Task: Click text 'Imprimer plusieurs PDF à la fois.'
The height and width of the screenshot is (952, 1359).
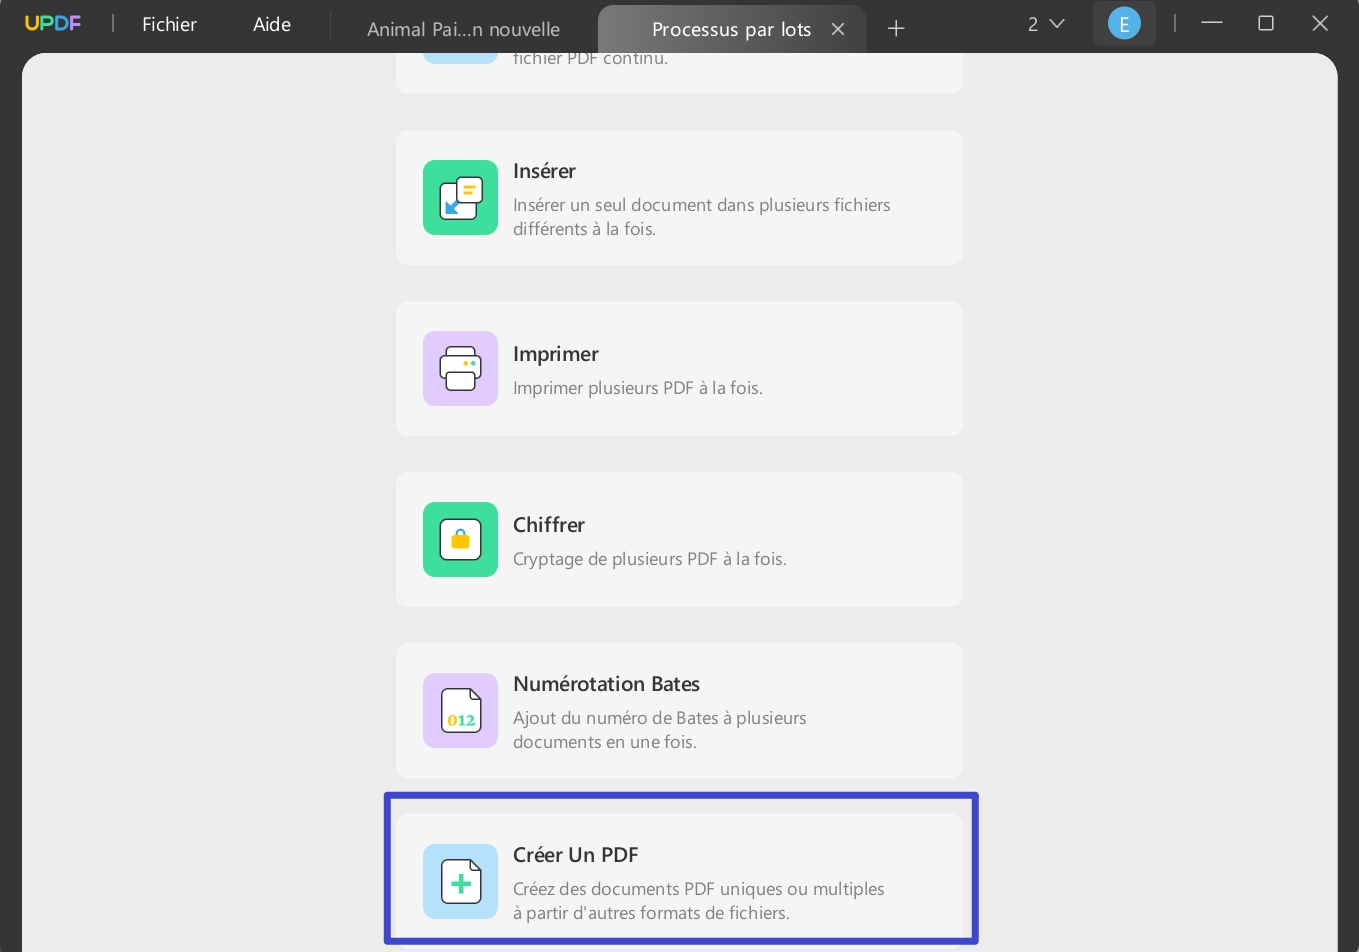Action: tap(638, 388)
